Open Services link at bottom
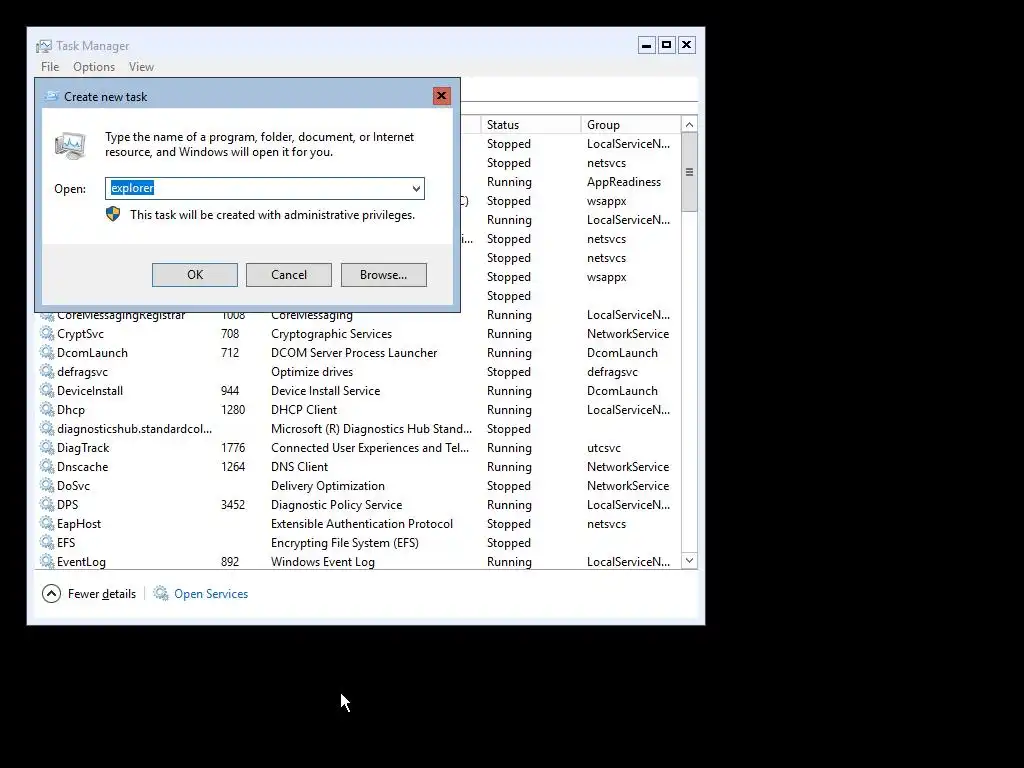1024x768 pixels. tap(211, 594)
